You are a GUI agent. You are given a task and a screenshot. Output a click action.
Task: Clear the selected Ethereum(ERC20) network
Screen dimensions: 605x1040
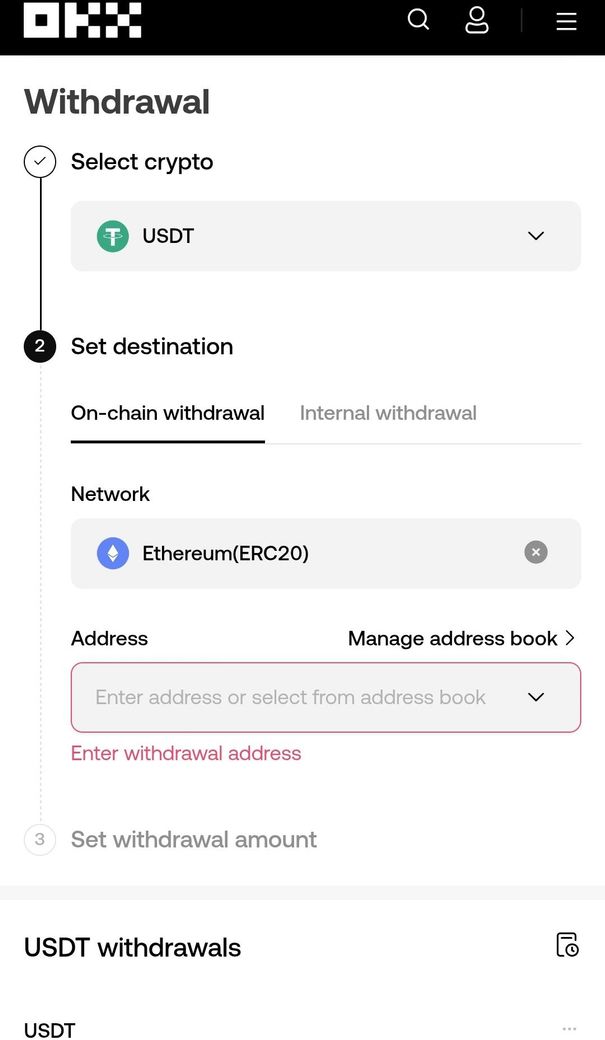[x=536, y=553]
